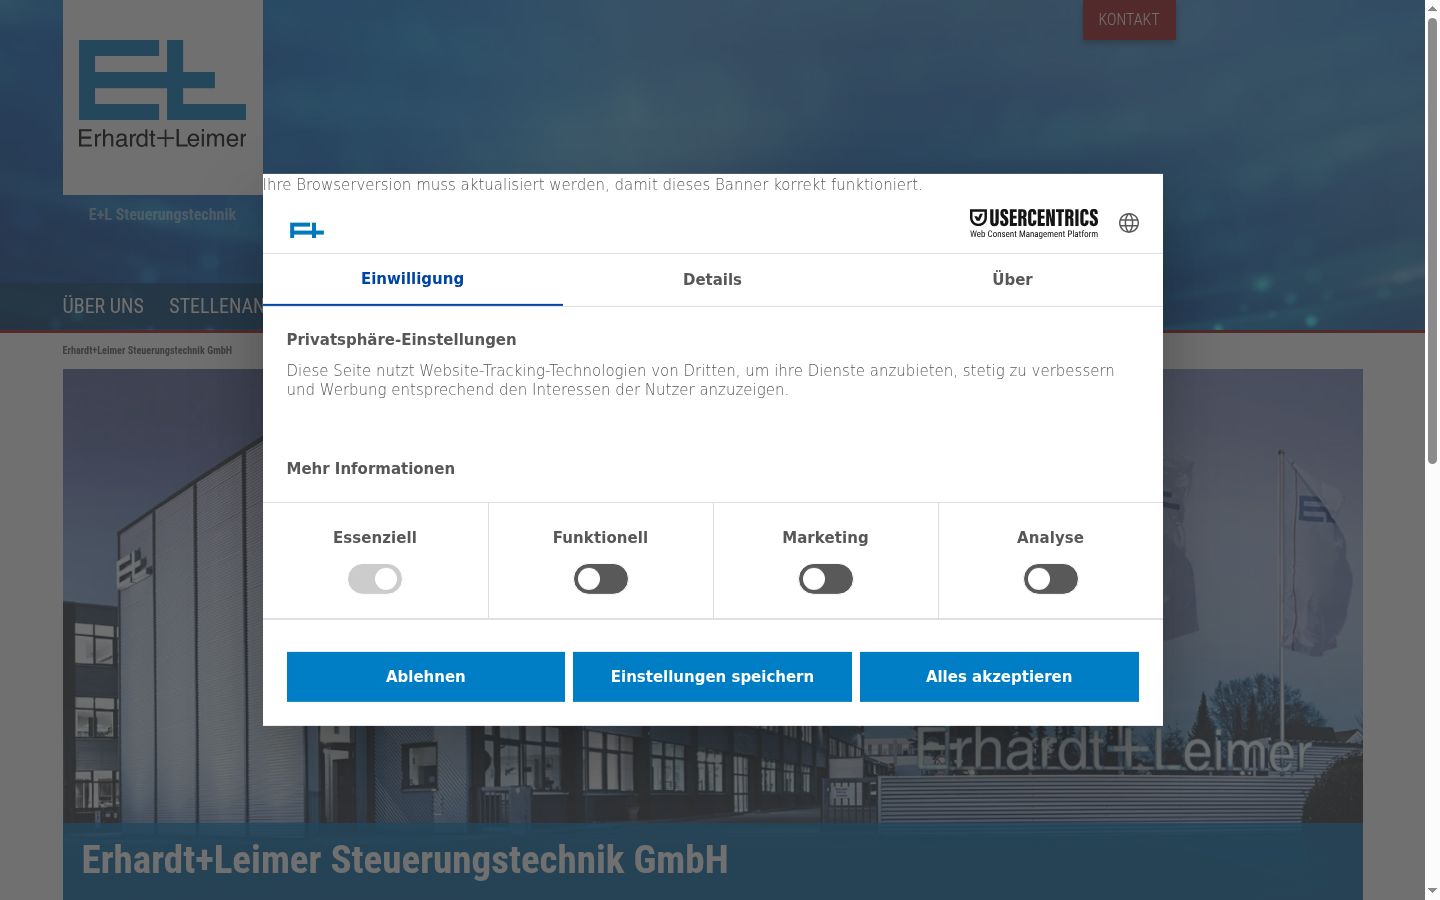Open the Über tab
Screen dimensions: 1440x900
[x=1013, y=279]
